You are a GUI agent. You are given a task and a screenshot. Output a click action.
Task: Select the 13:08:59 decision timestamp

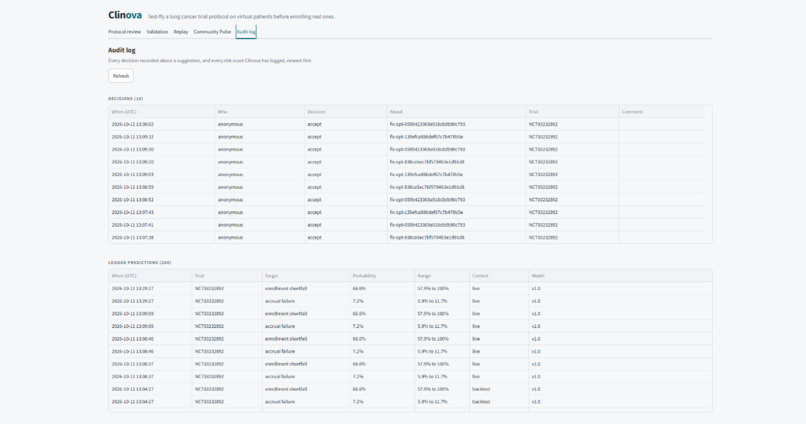point(133,188)
